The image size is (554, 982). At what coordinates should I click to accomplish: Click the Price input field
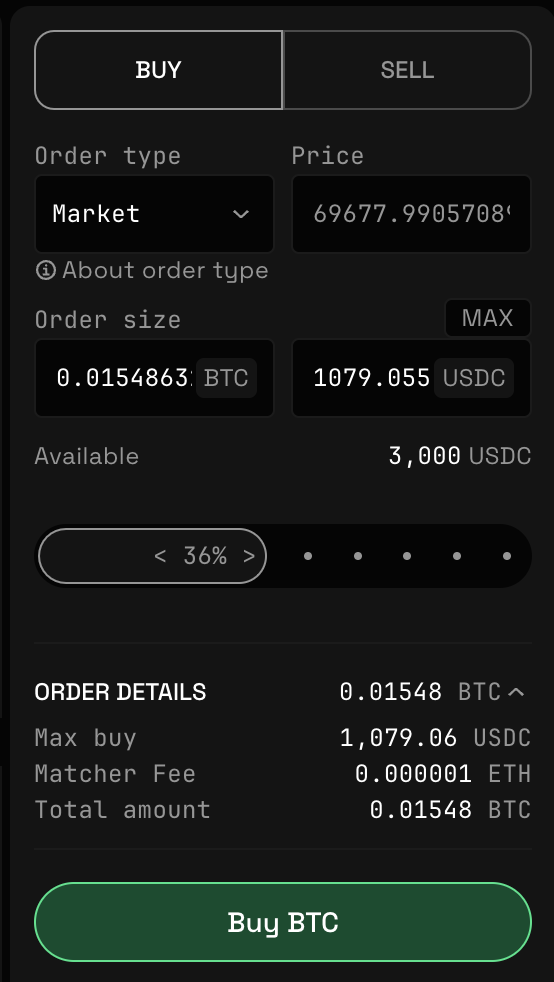pyautogui.click(x=411, y=214)
